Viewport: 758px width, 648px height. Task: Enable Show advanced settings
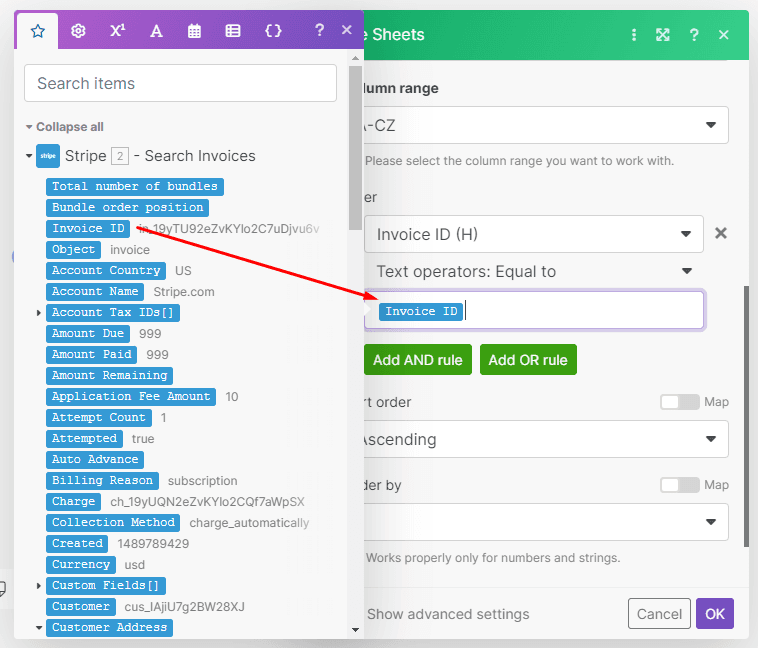coord(447,614)
